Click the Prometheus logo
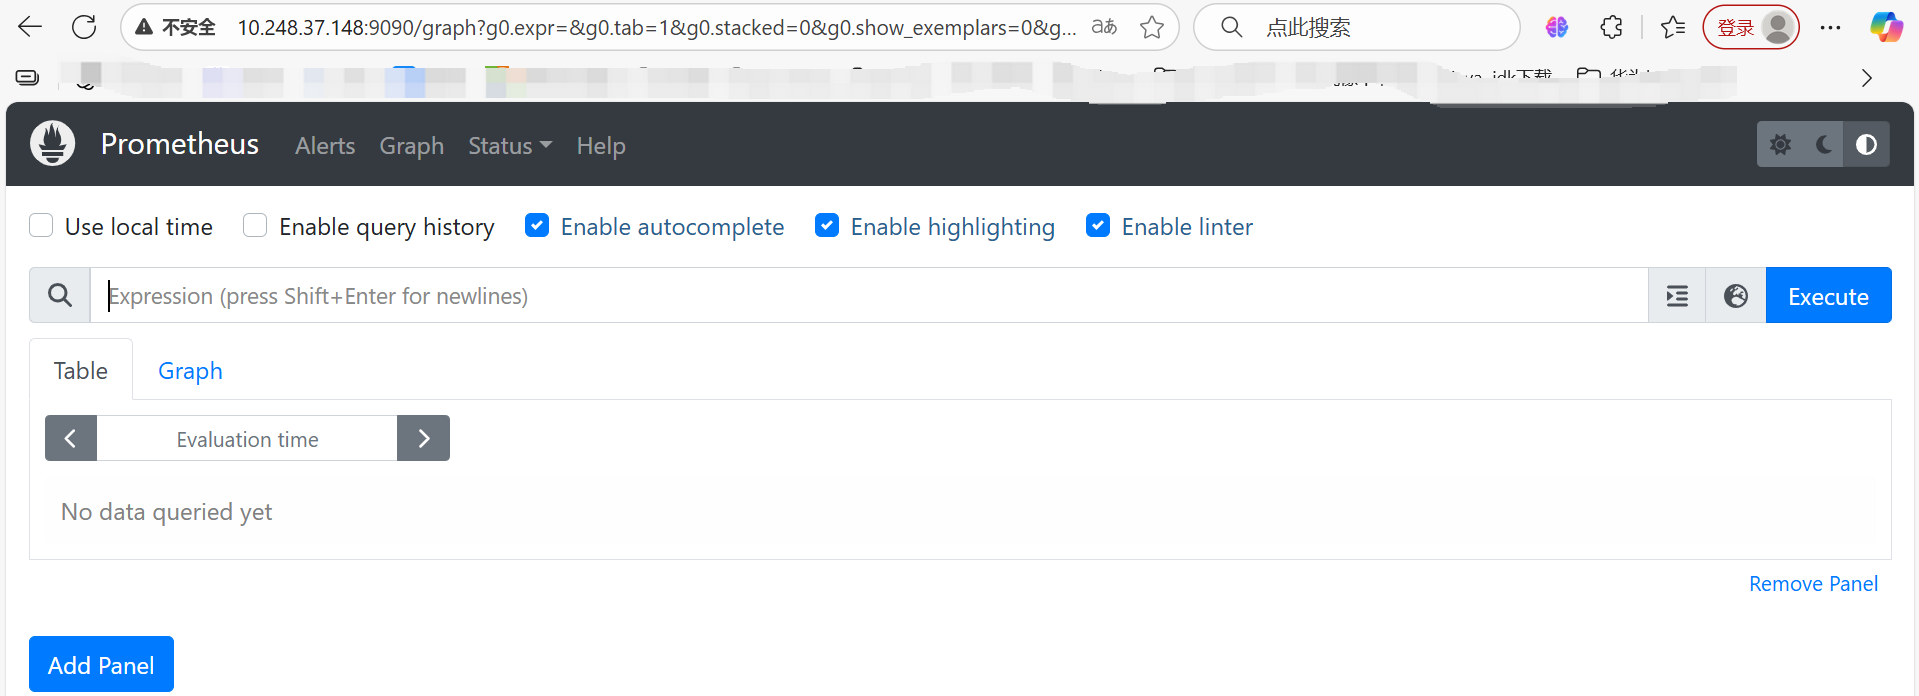 (x=52, y=143)
